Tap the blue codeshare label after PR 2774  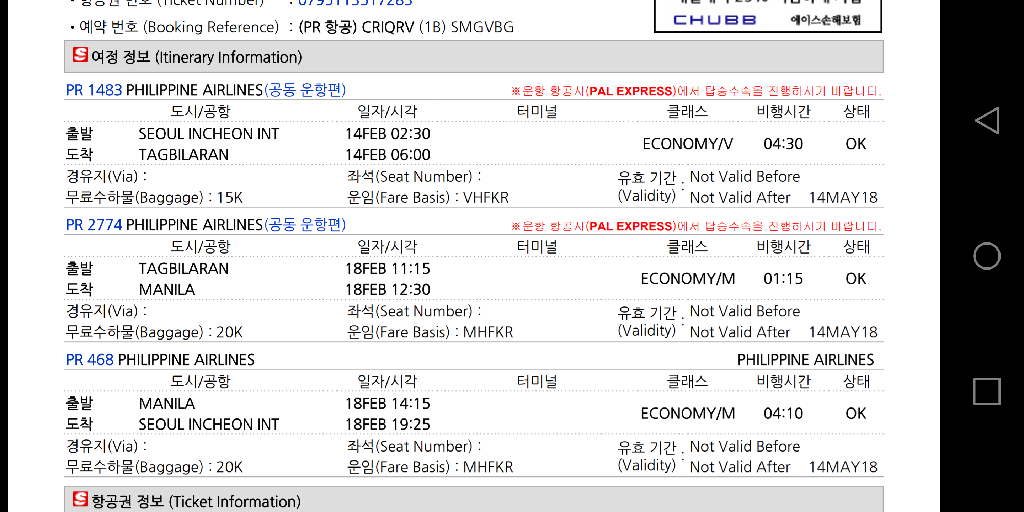[305, 225]
